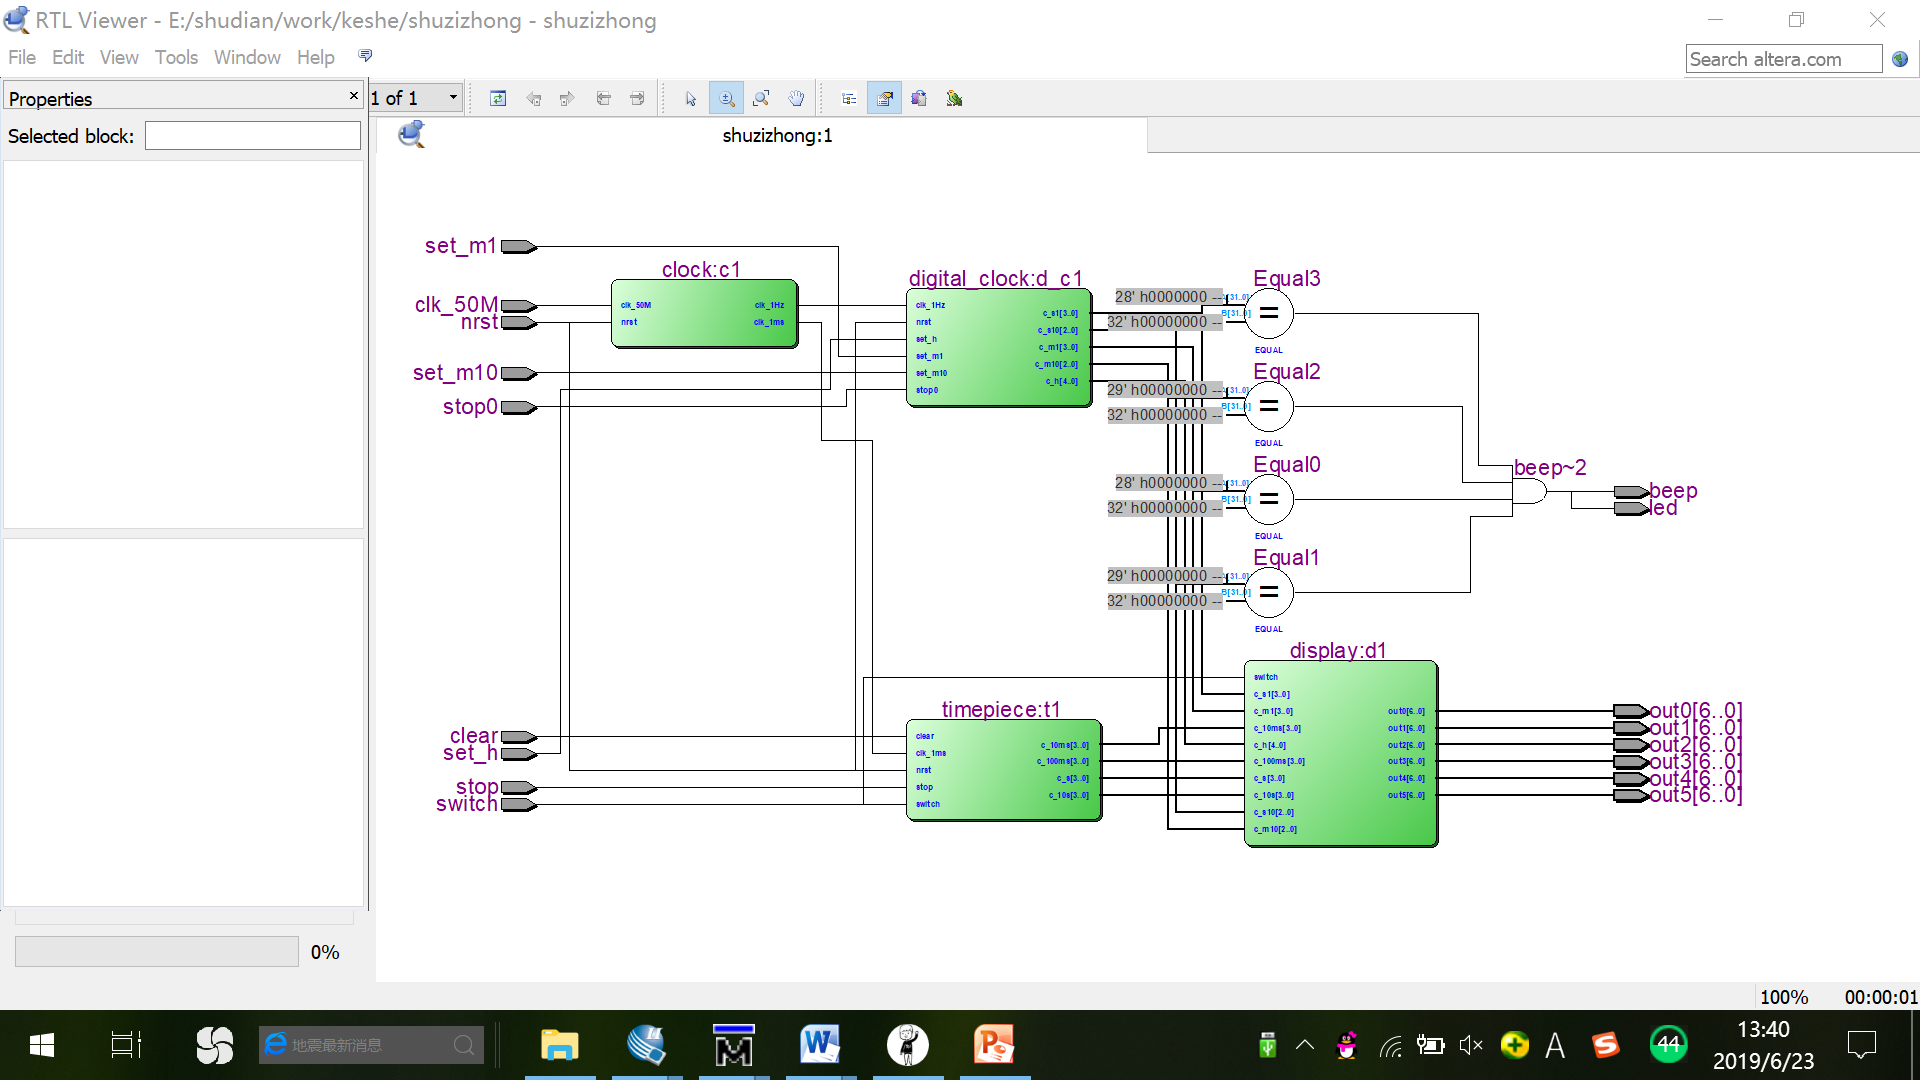Open the File menu
This screenshot has height=1080, width=1920.
[x=21, y=57]
